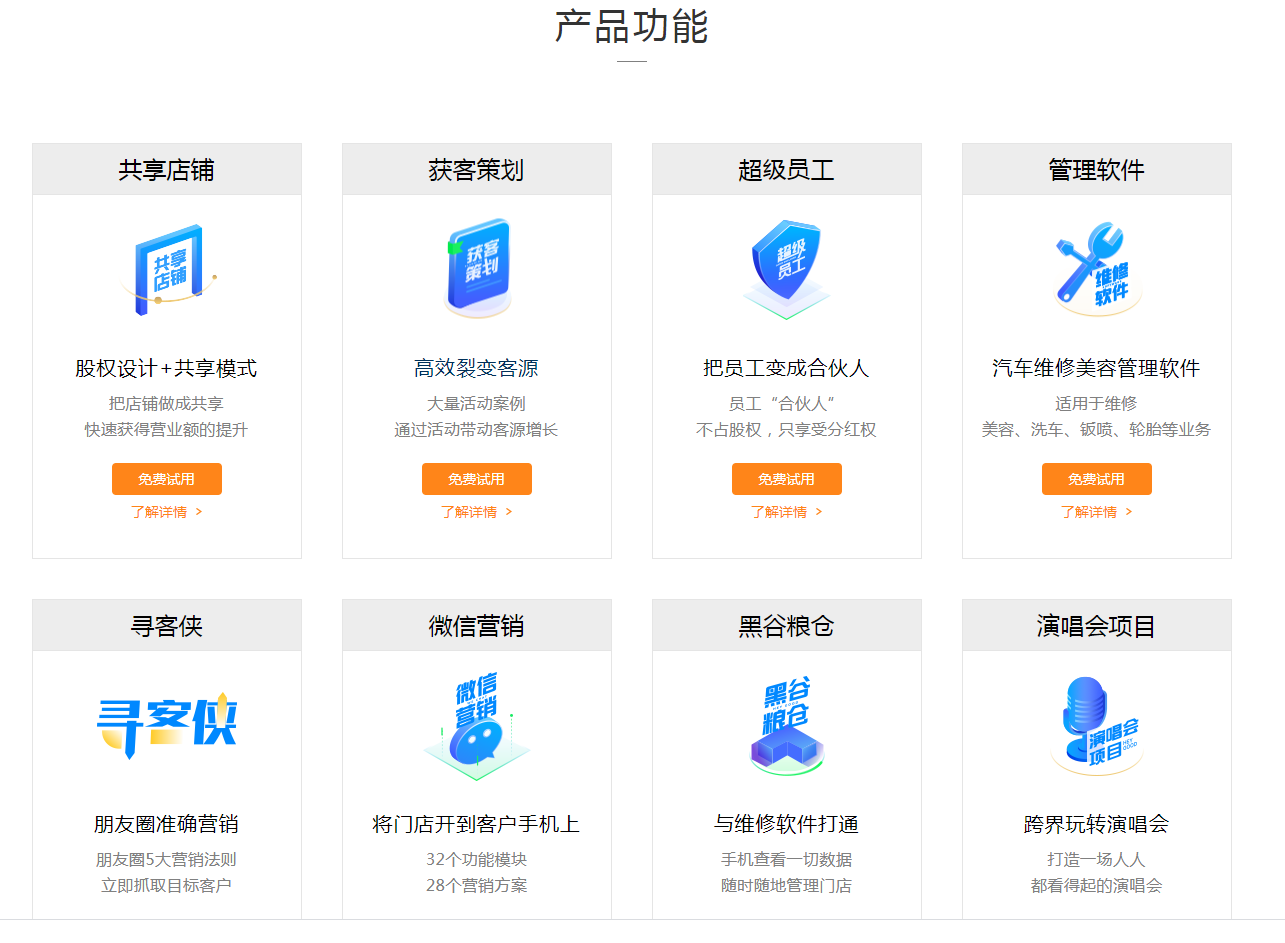
Task: Click the 与维修软件打通 title
Action: [x=787, y=824]
